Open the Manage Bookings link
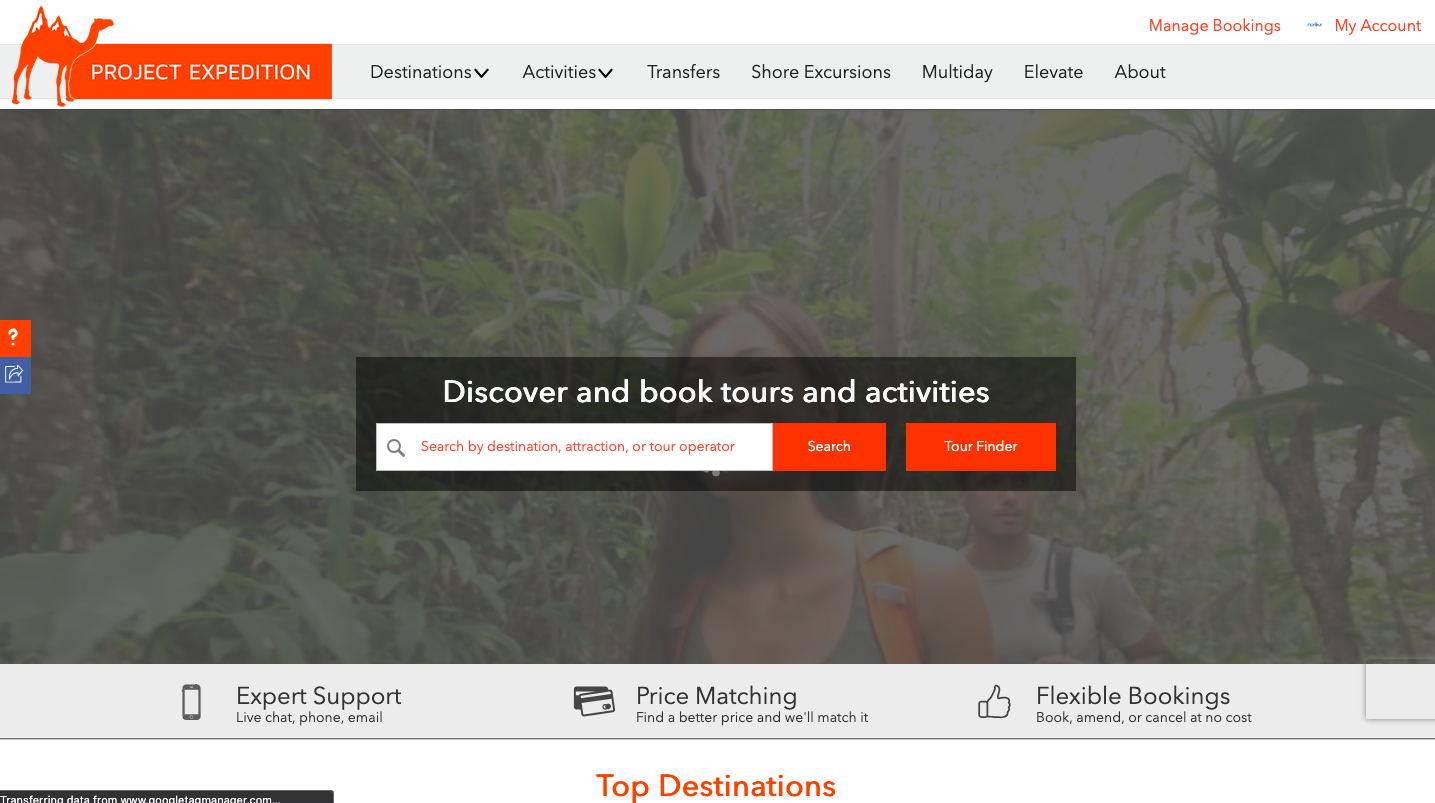Screen dimensions: 1435x803 (x=1214, y=26)
